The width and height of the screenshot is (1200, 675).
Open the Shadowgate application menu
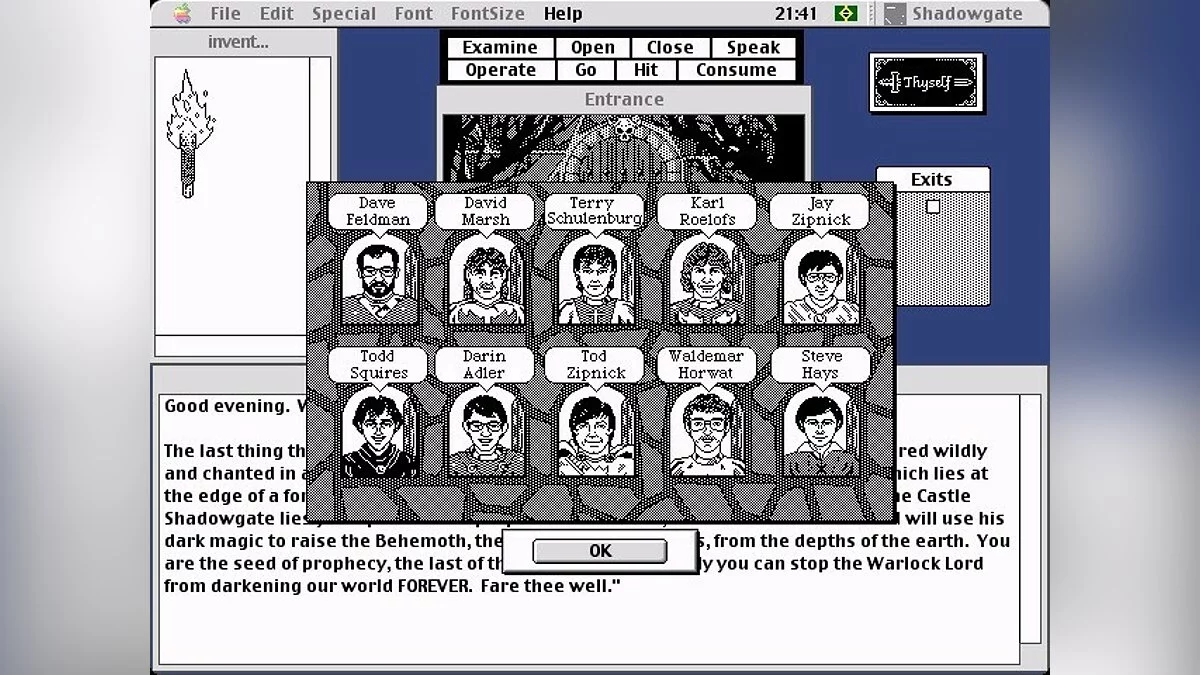point(954,13)
